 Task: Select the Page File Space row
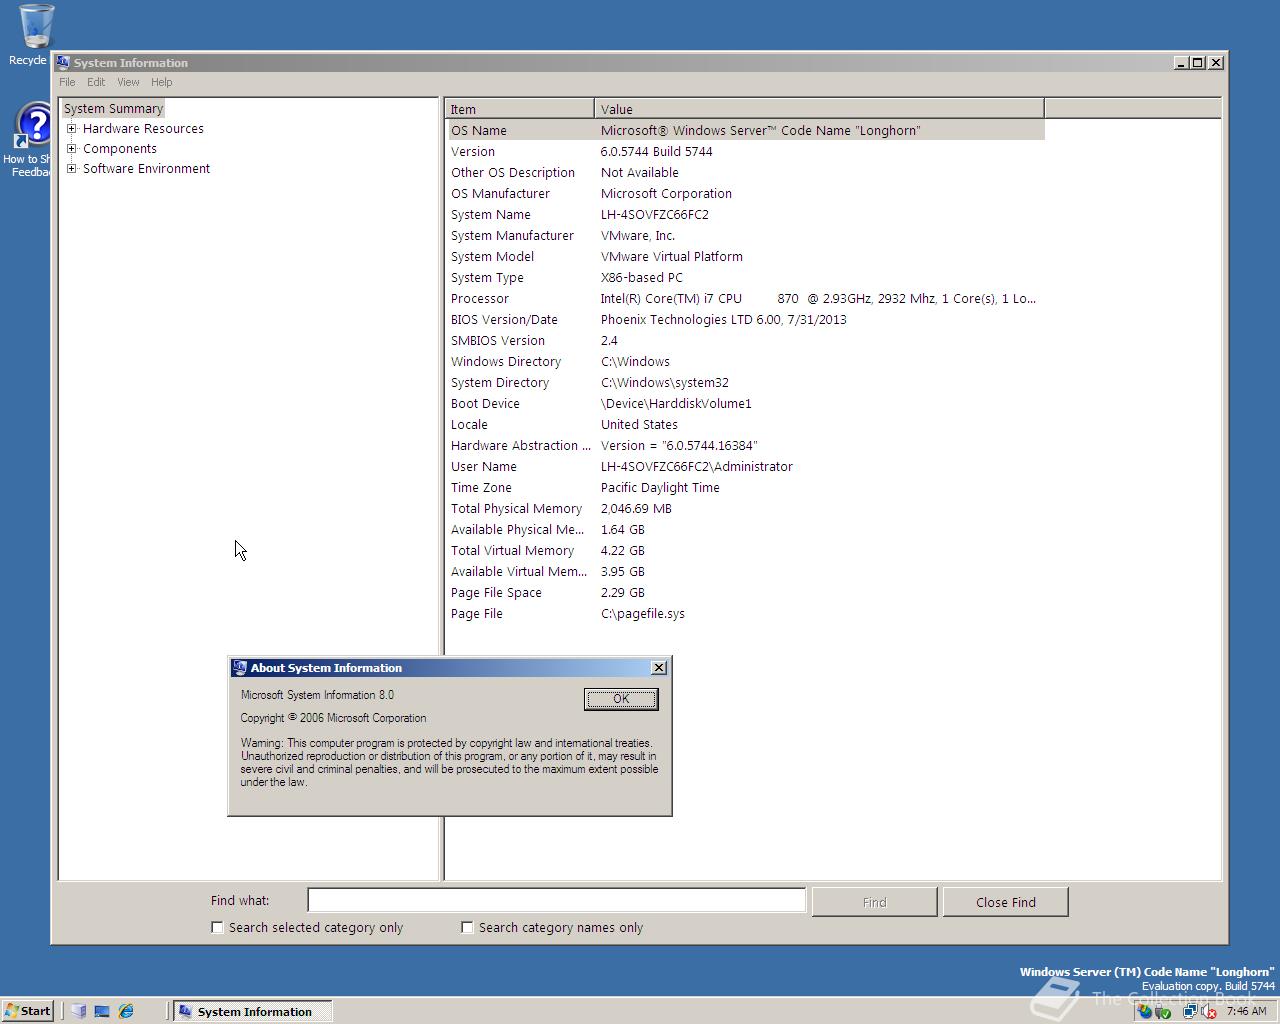745,592
